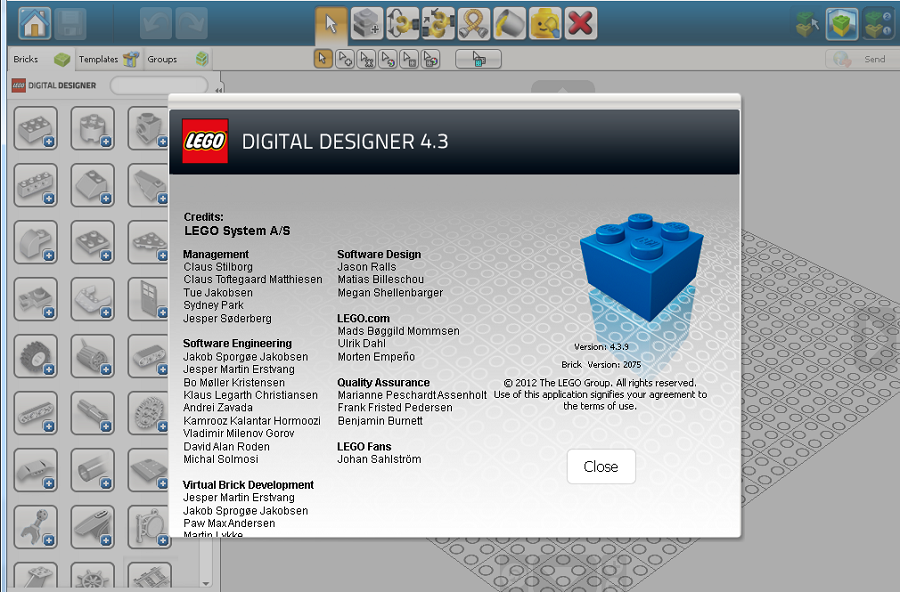
Task: Select the Paint bucket tool
Action: tap(509, 24)
